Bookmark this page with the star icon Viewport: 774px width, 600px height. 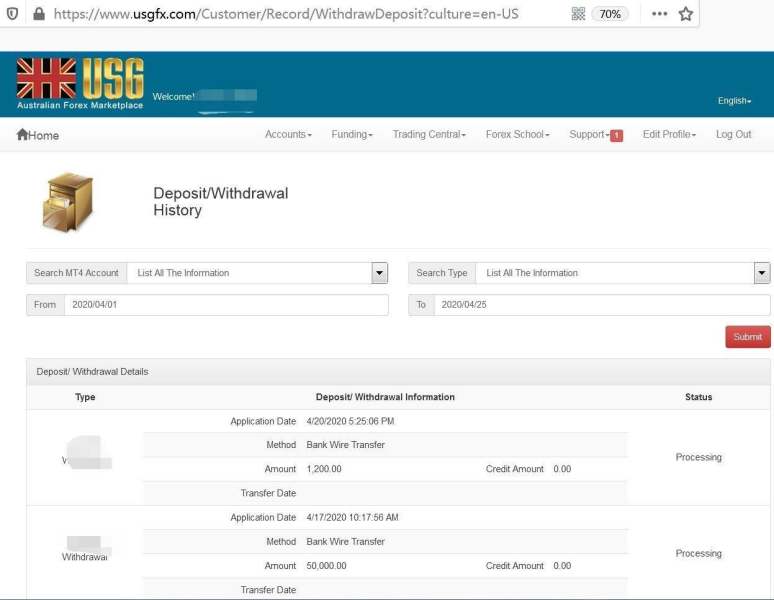point(686,14)
